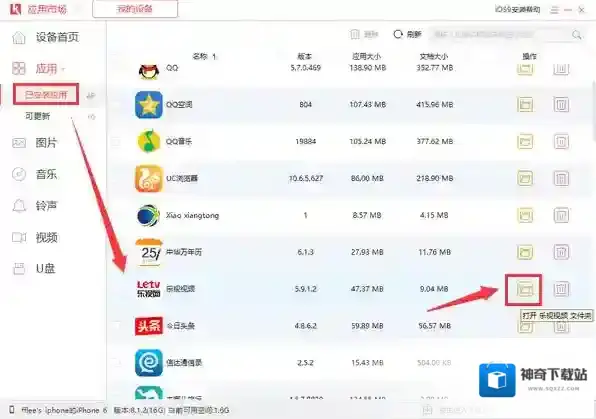This screenshot has height=419, width=596.
Task: Select 已安装应用 in the sidebar
Action: [x=46, y=94]
